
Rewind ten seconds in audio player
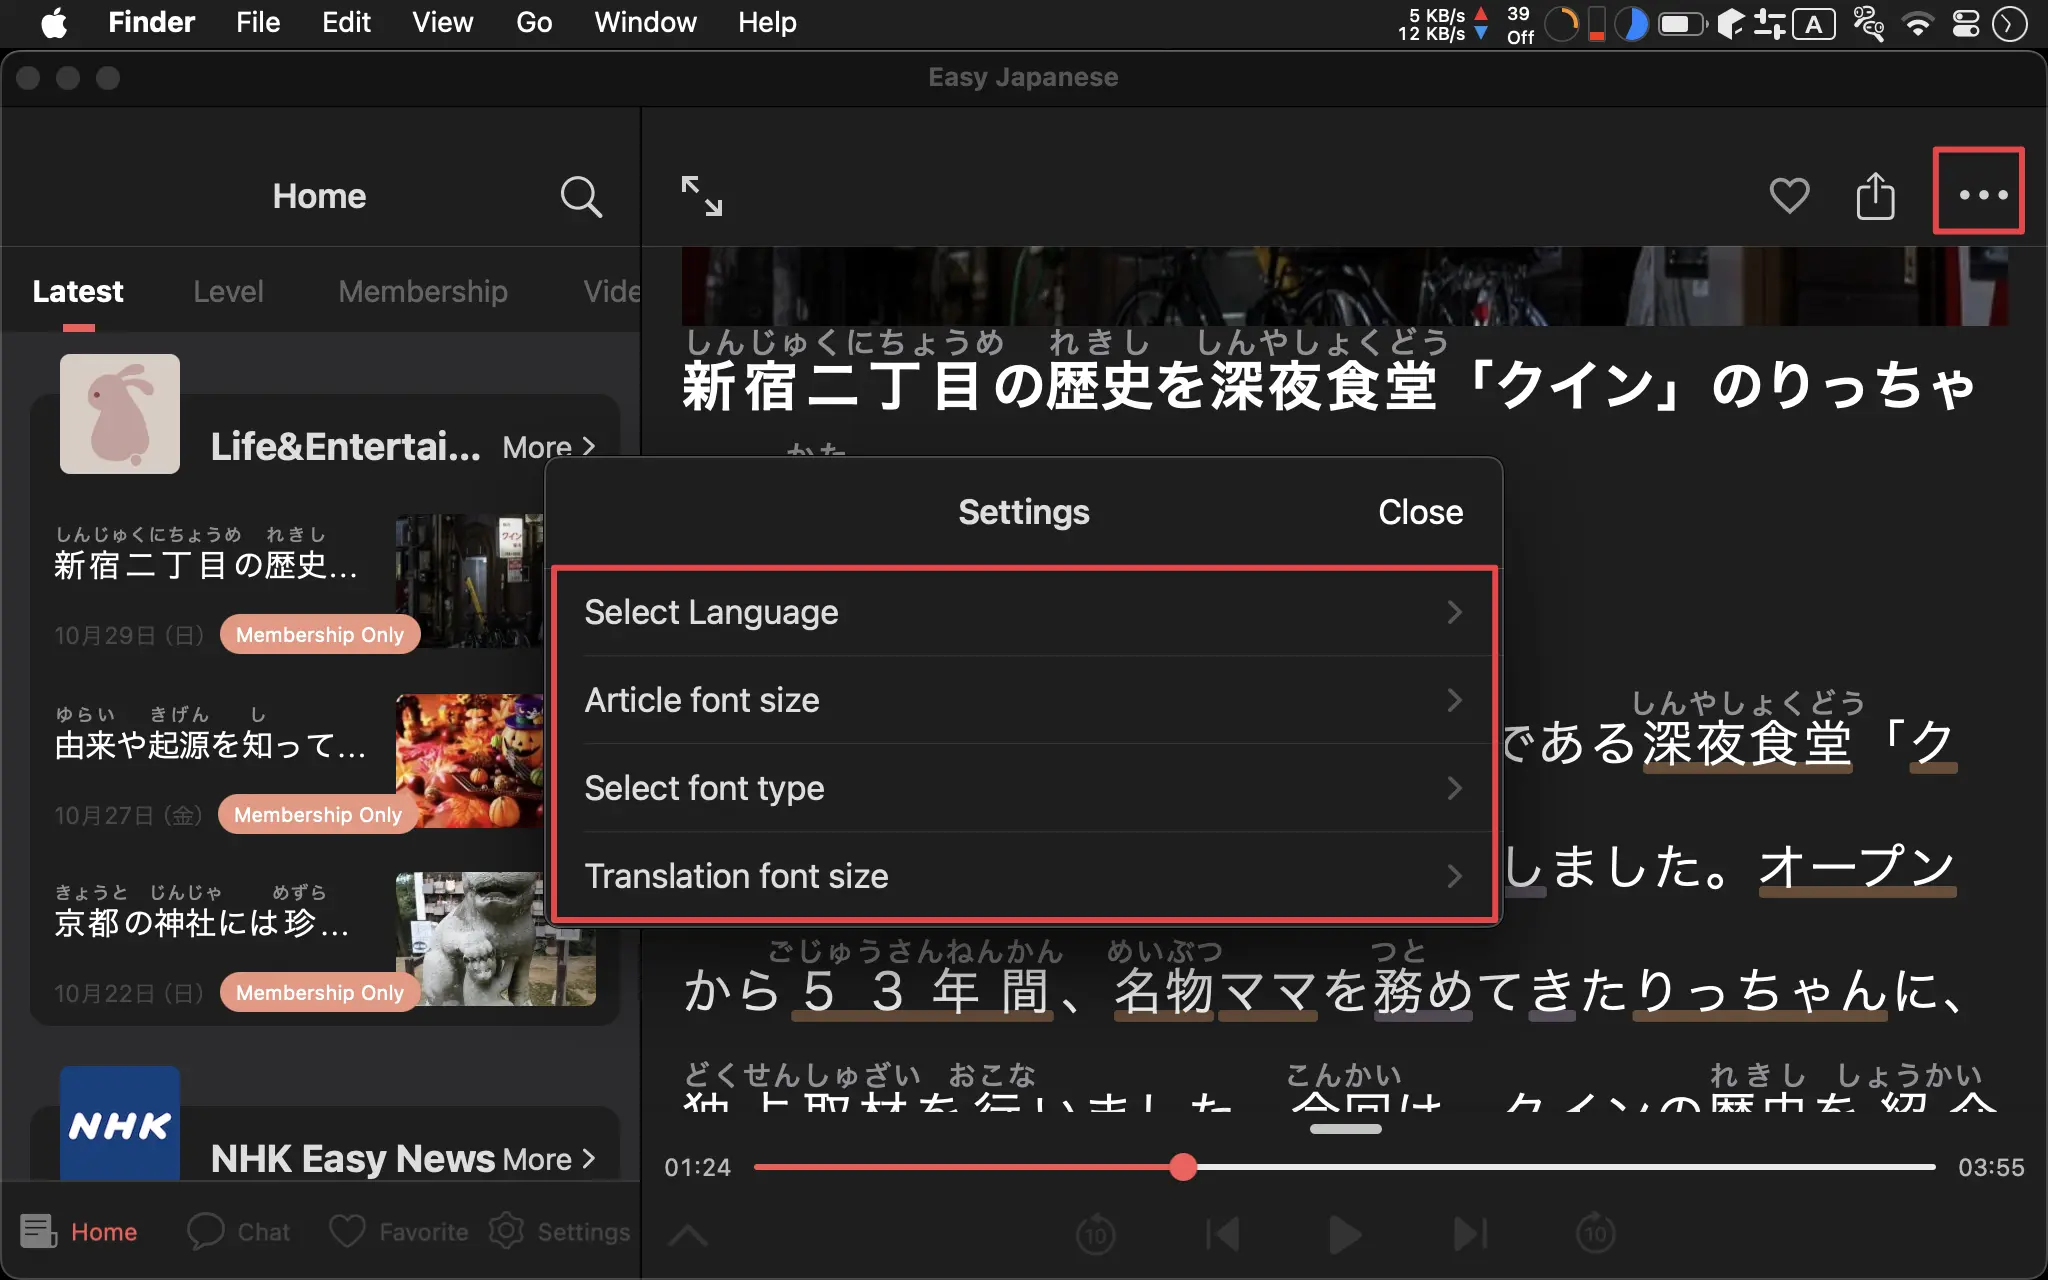pos(1096,1234)
